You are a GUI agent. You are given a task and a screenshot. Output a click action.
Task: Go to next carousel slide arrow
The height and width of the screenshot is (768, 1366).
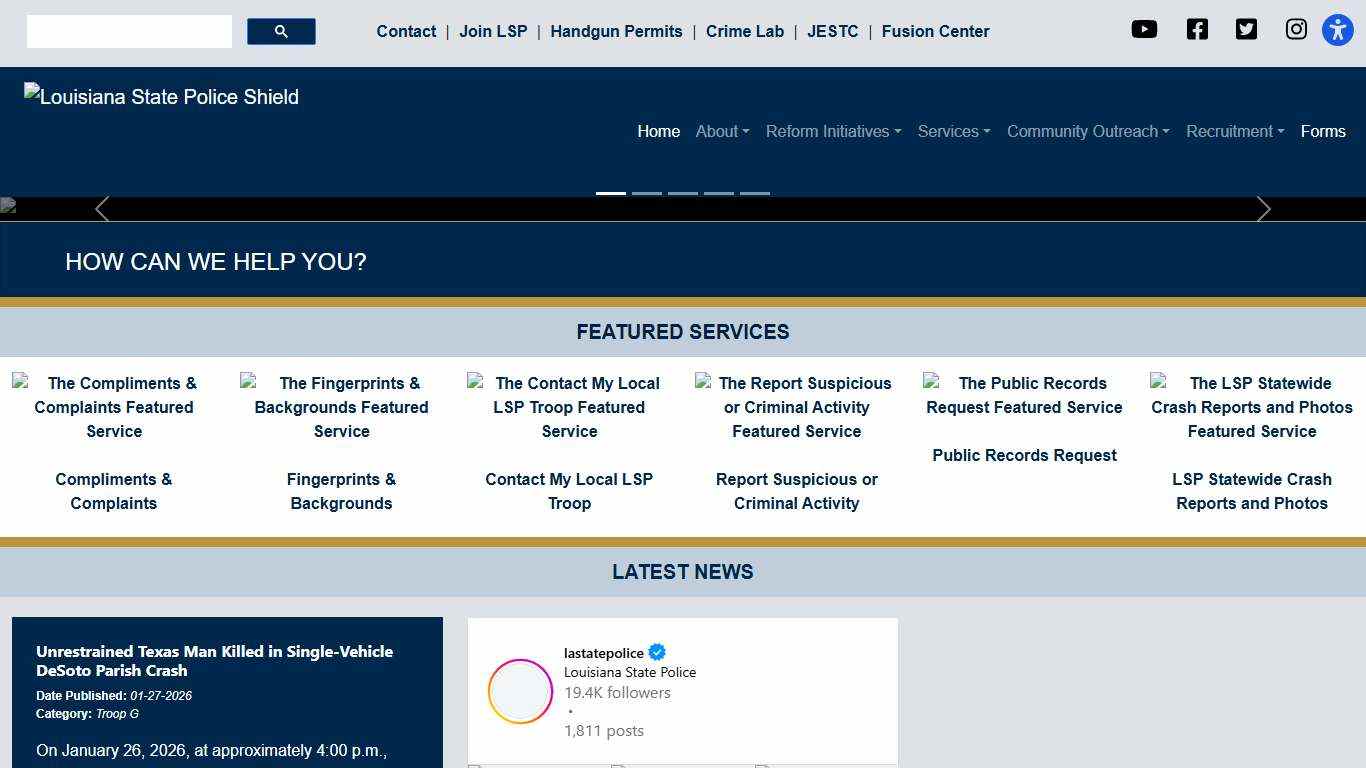pos(1263,209)
